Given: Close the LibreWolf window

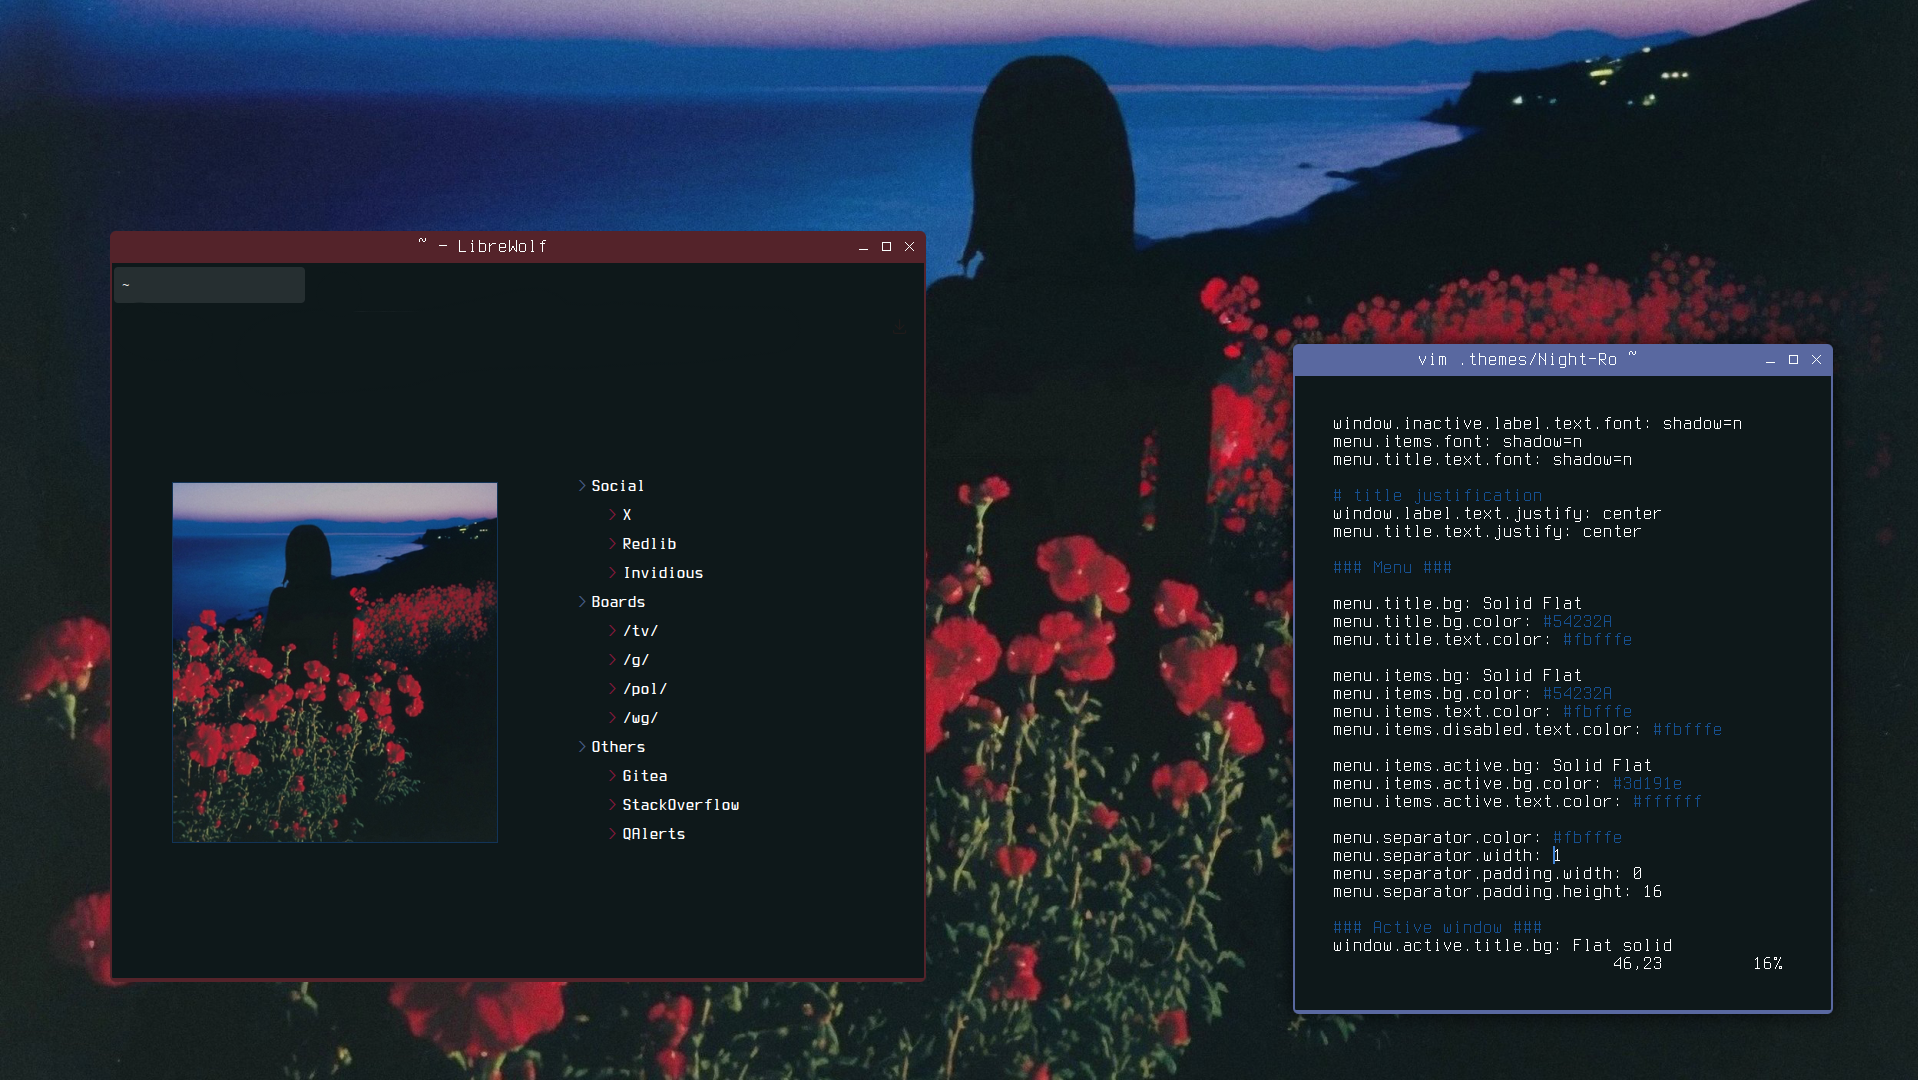Looking at the screenshot, I should point(910,246).
